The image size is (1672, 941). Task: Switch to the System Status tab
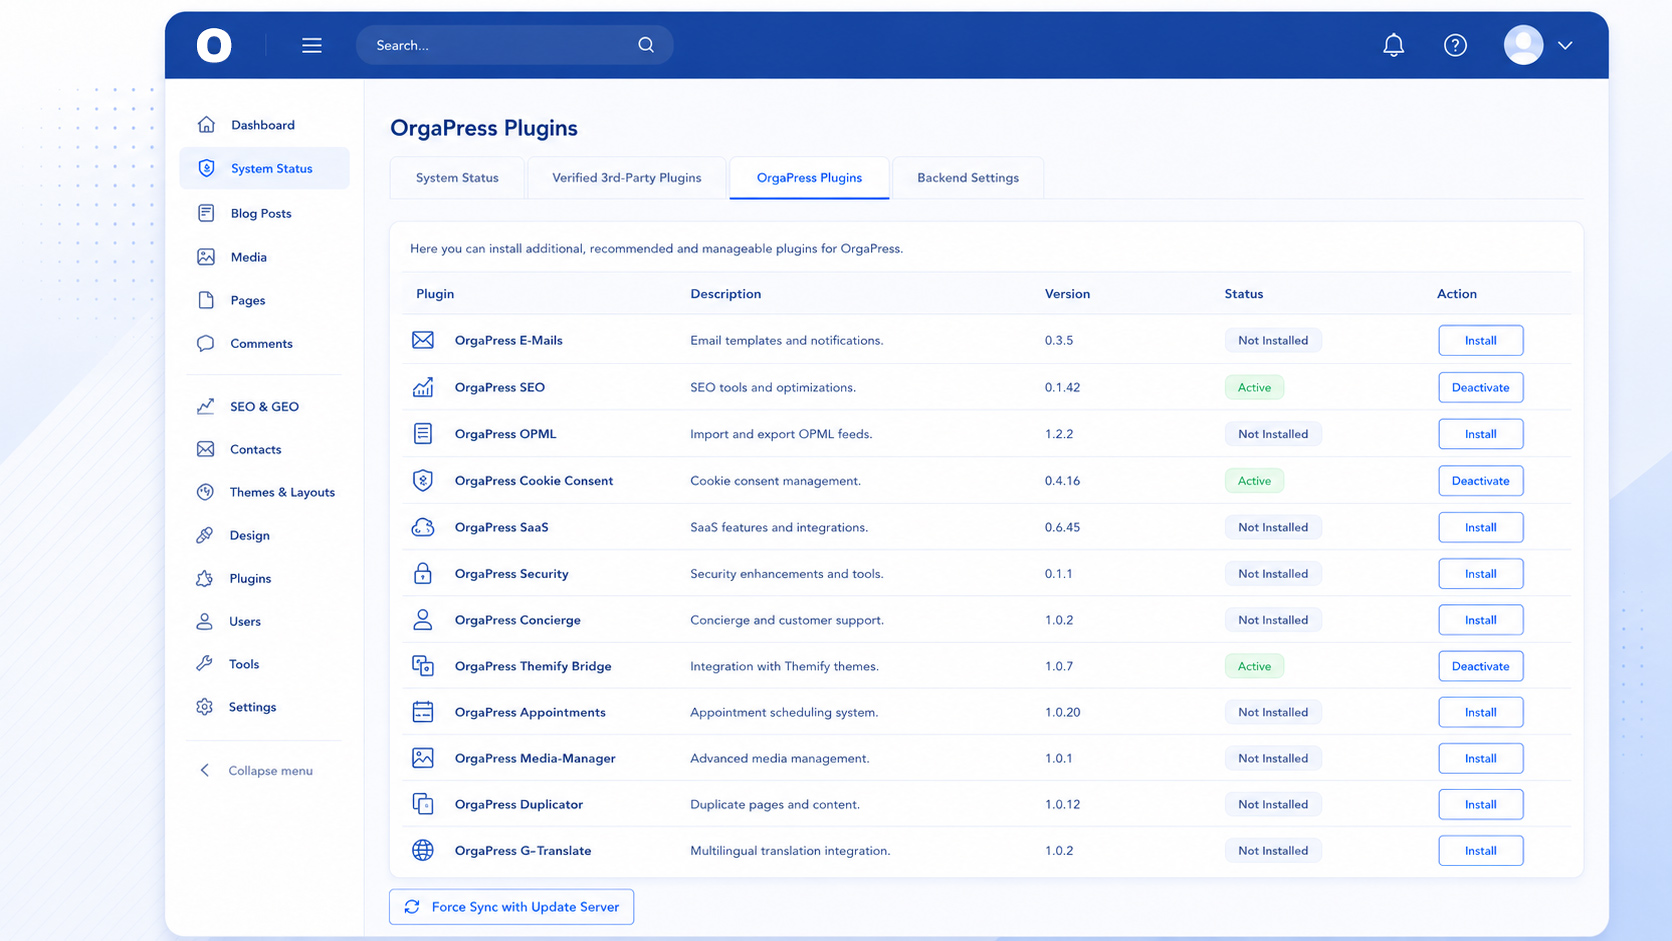coord(457,178)
